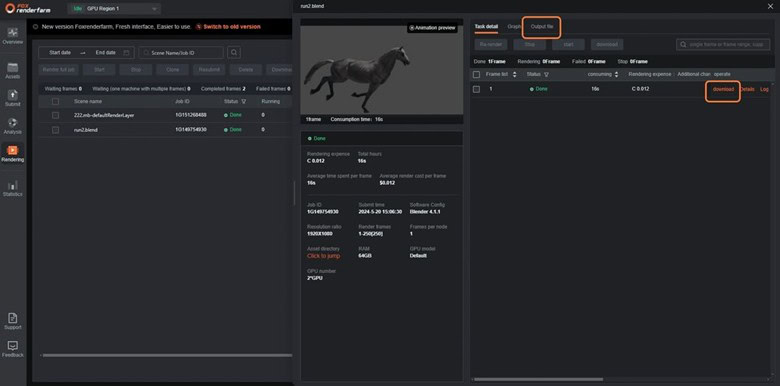This screenshot has width=780, height=386.
Task: Click the Done 1Frame status counter
Action: point(489,62)
